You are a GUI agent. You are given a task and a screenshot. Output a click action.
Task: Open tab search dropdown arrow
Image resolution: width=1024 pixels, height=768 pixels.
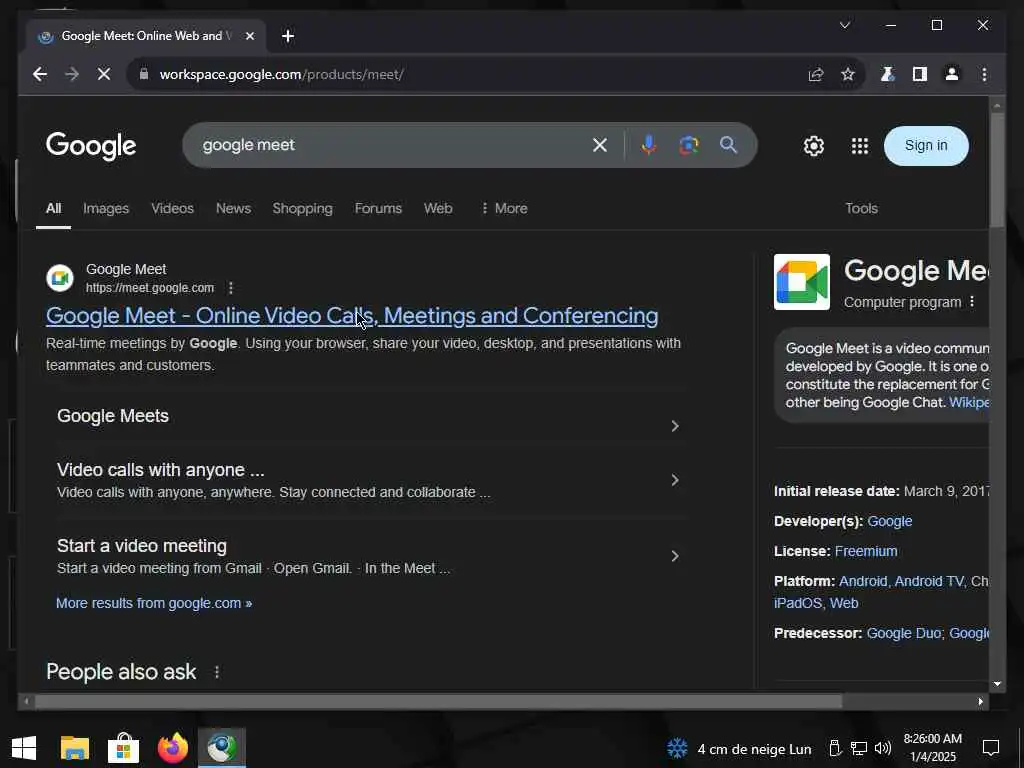click(844, 25)
